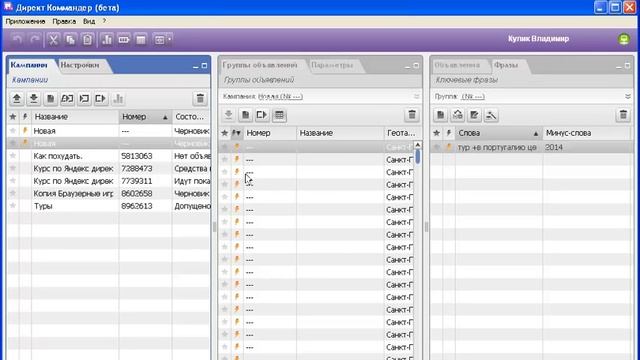Open statistics bar chart in the purple toolbar
Screen dimensions: 640x360
(107, 40)
